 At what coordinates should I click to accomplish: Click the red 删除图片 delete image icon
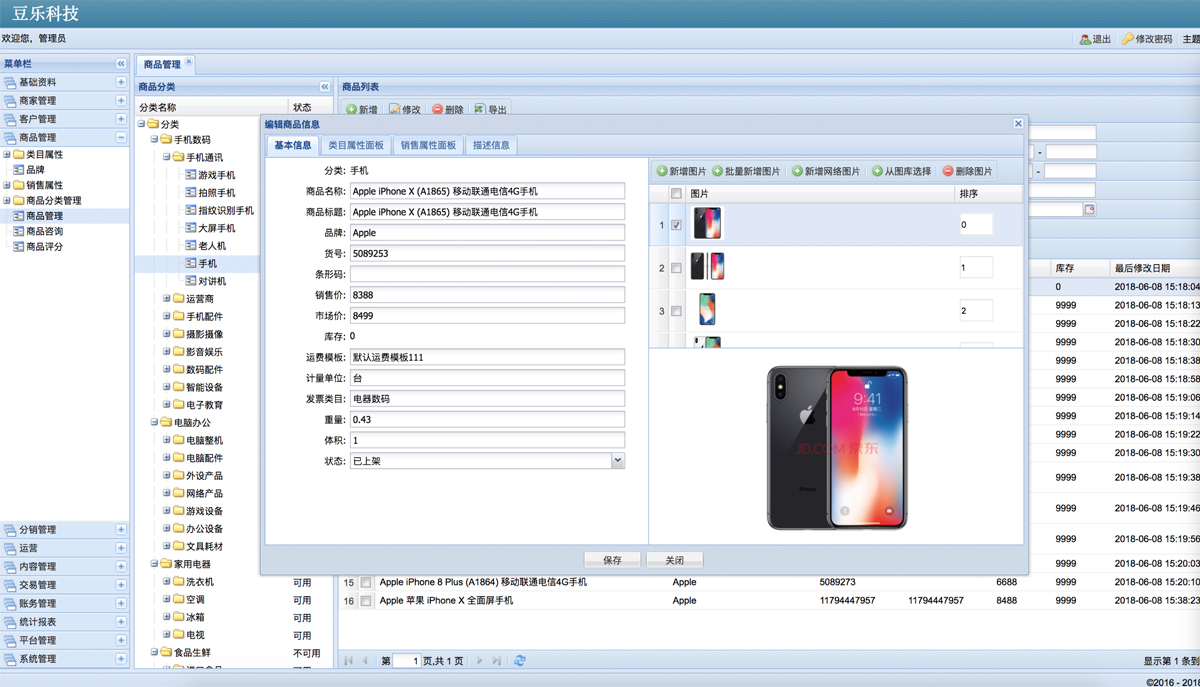coord(949,171)
